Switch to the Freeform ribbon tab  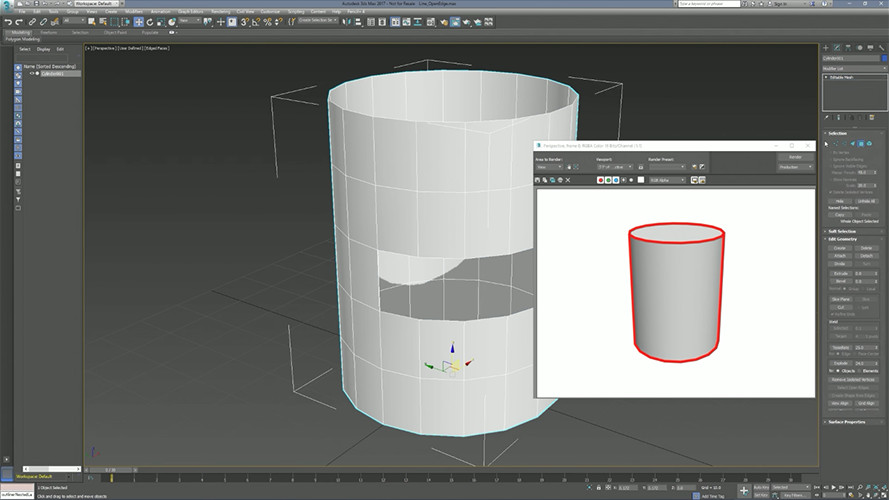click(49, 32)
